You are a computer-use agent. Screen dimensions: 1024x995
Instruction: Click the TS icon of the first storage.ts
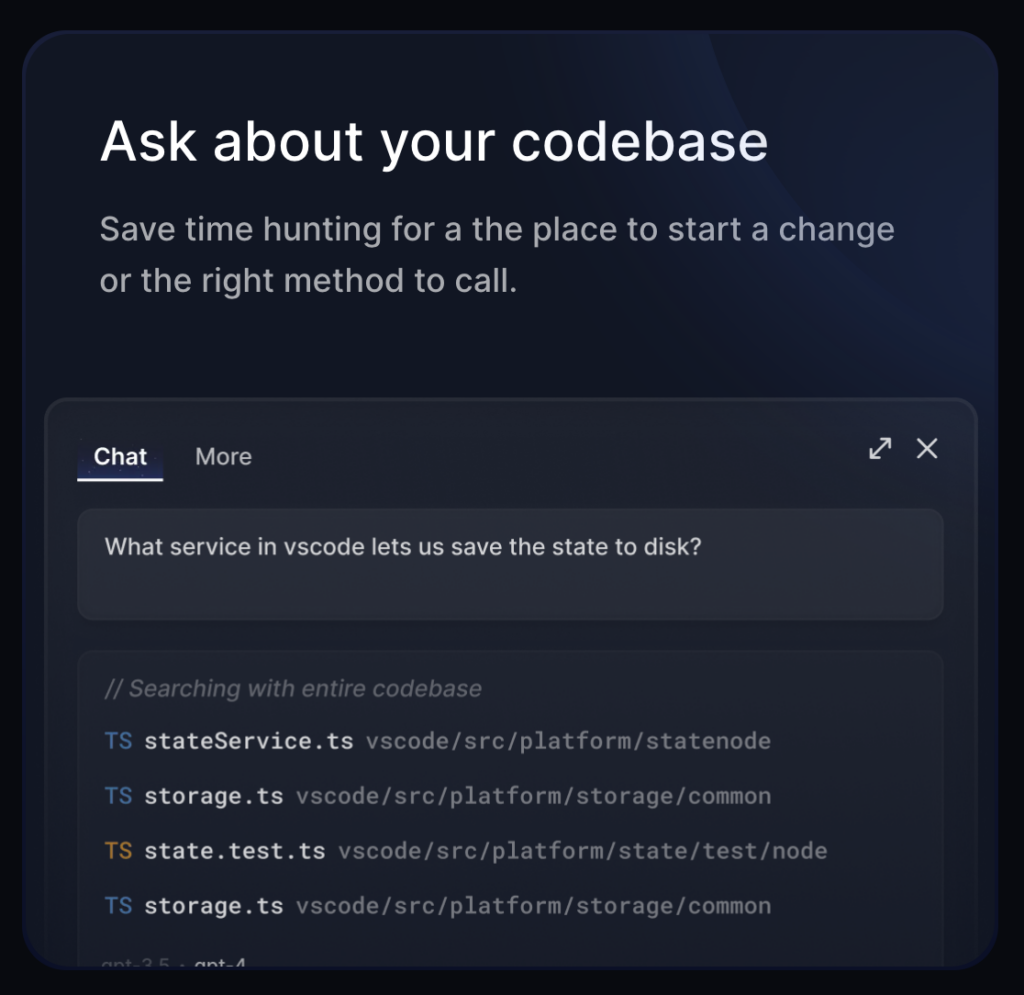pyautogui.click(x=118, y=796)
